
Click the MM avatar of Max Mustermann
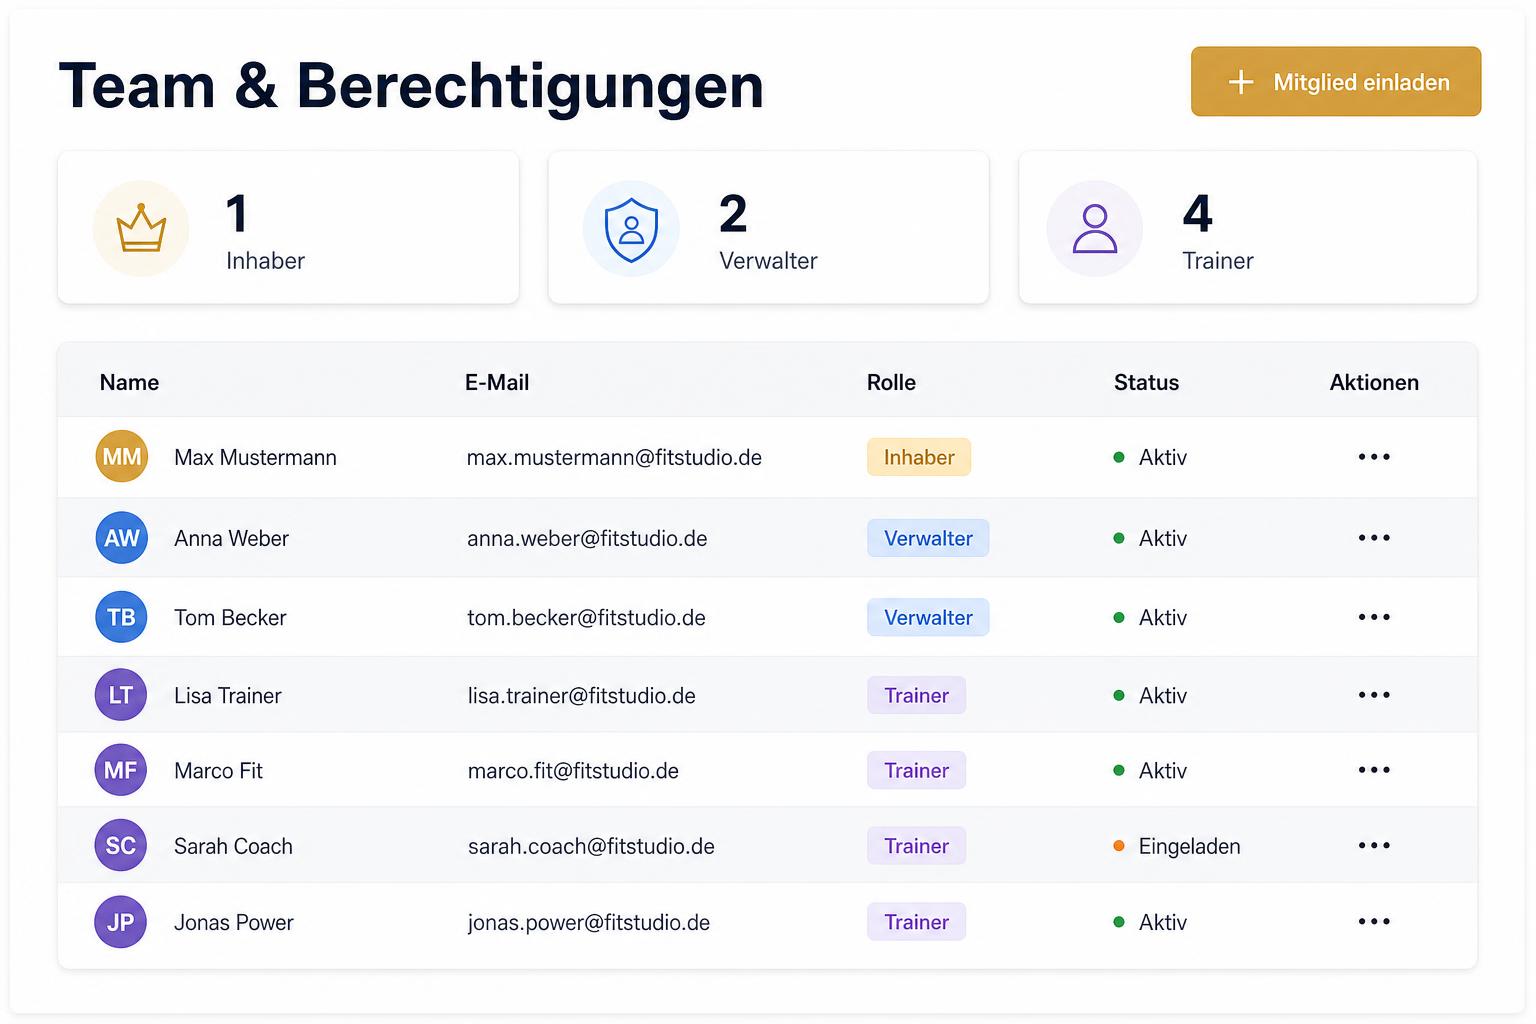(122, 457)
